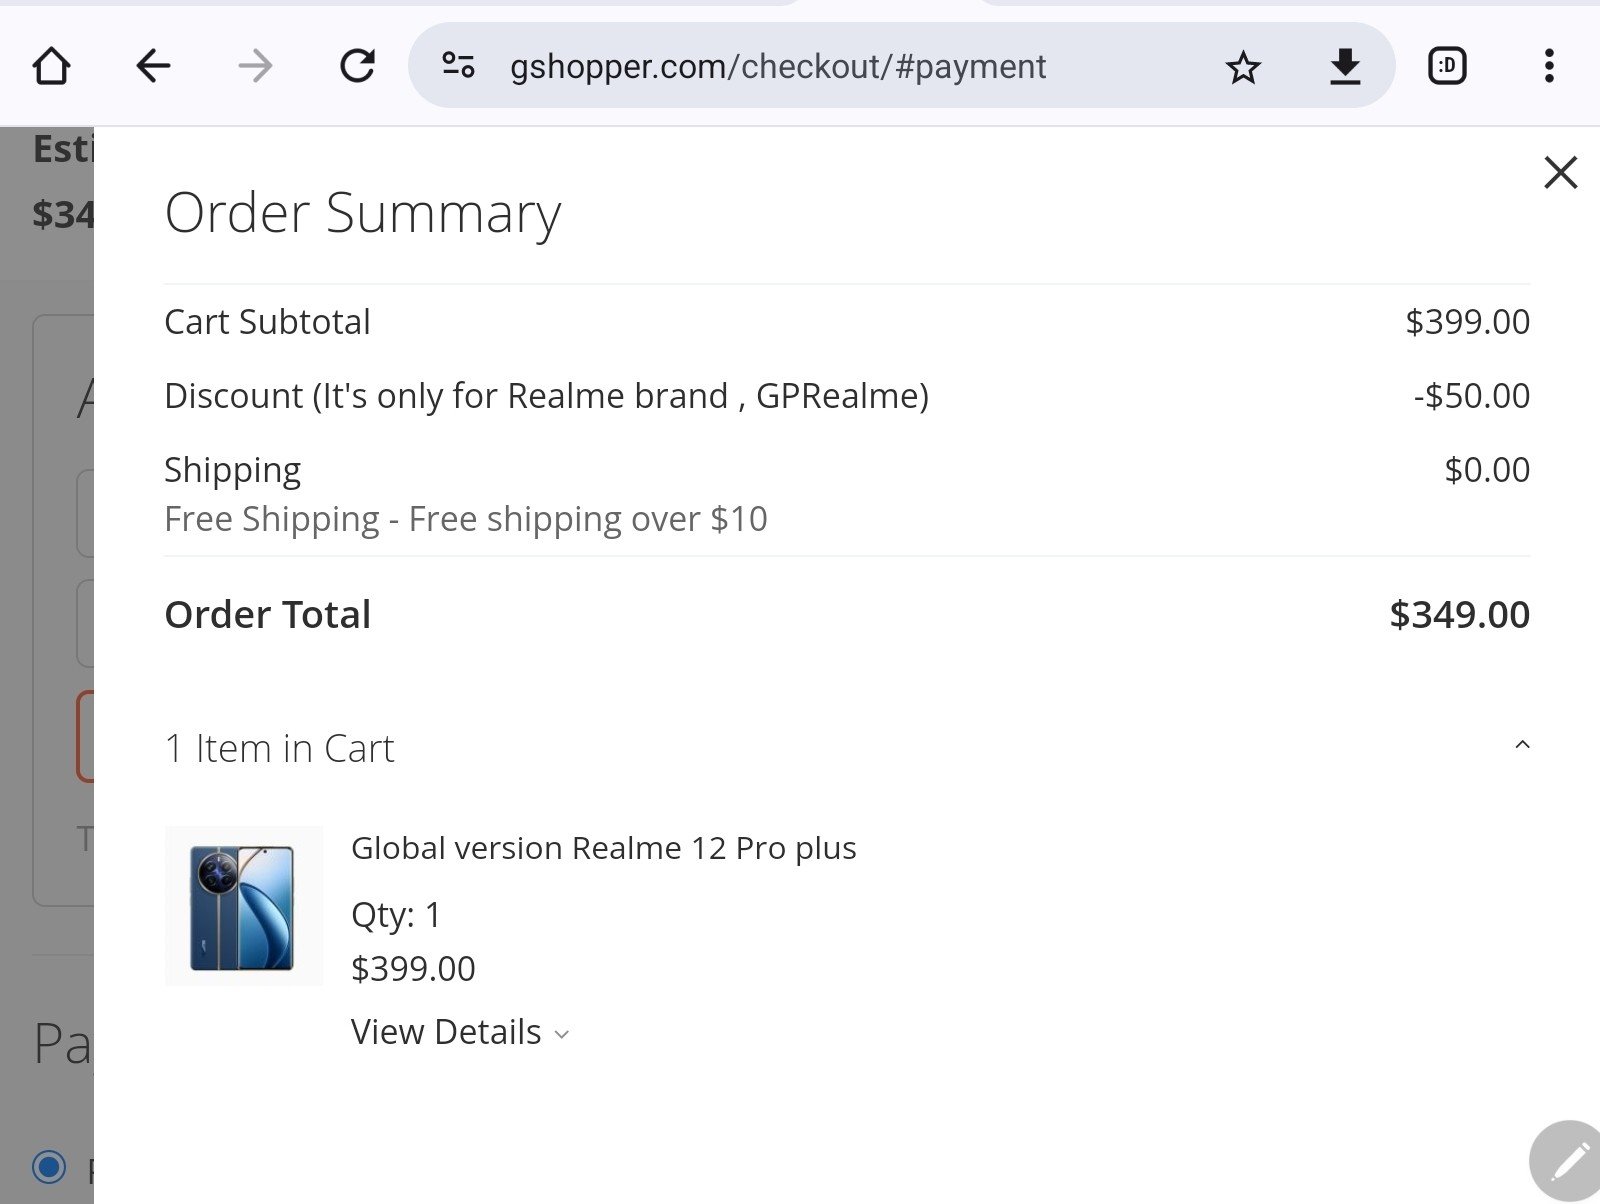Click the red-outlined field behind the overlay
Viewport: 1600px width, 1204px height.
(x=85, y=736)
